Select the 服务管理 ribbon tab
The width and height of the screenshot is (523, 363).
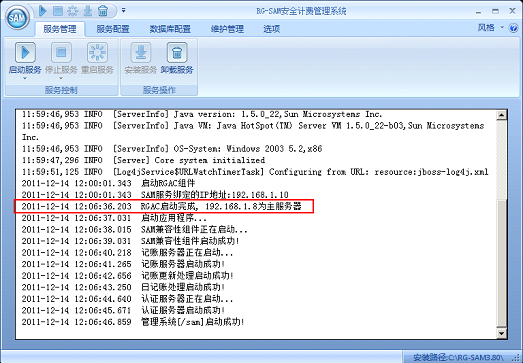coord(60,29)
